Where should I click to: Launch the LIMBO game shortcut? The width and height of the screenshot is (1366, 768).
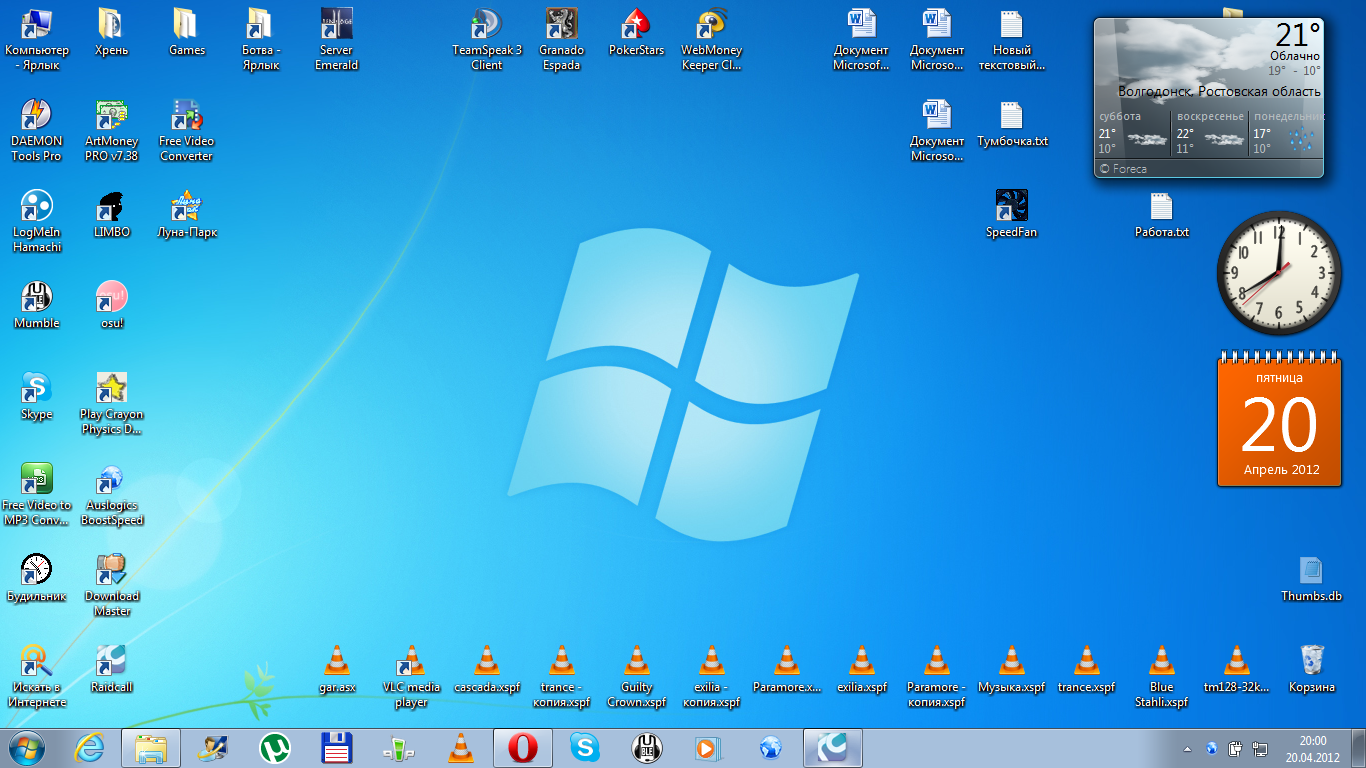pos(111,215)
